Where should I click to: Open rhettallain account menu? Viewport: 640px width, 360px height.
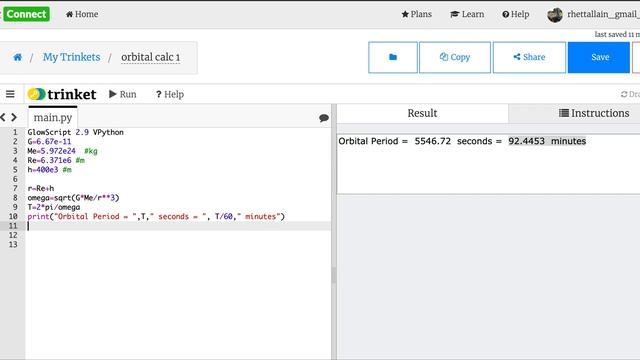(x=603, y=14)
